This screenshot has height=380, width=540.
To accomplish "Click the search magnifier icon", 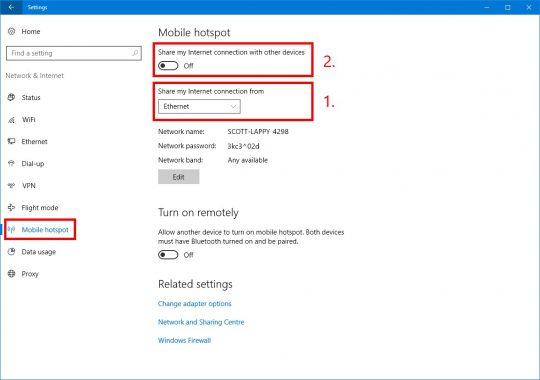I will click(135, 53).
